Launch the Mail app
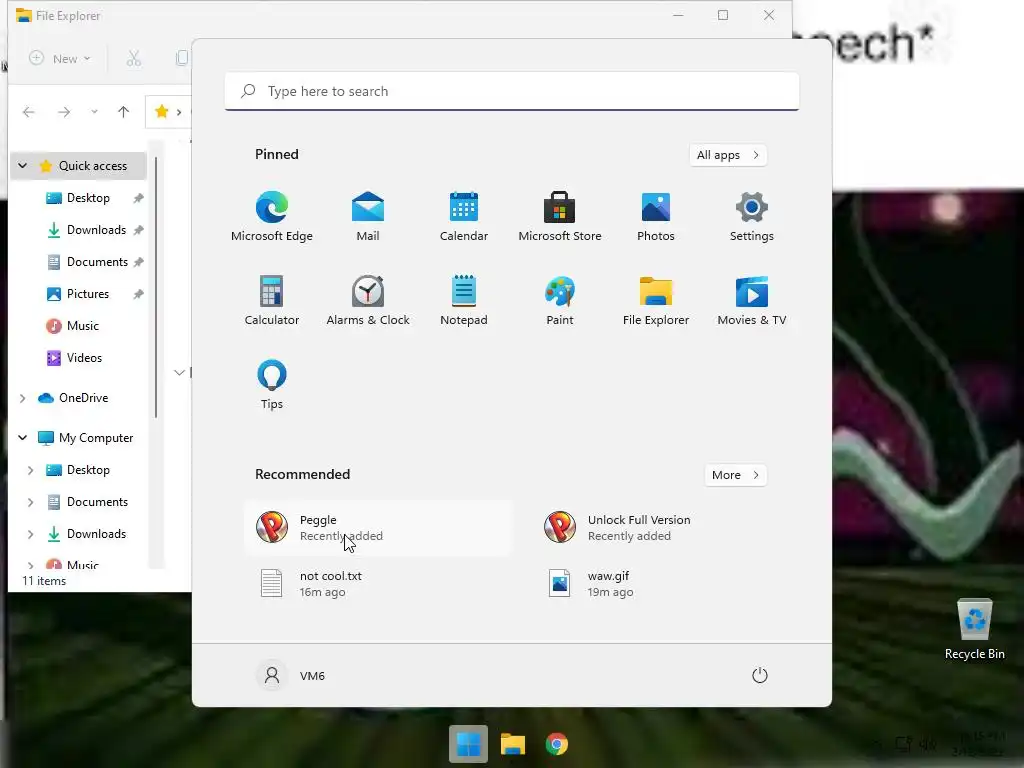The image size is (1024, 768). coord(368,217)
